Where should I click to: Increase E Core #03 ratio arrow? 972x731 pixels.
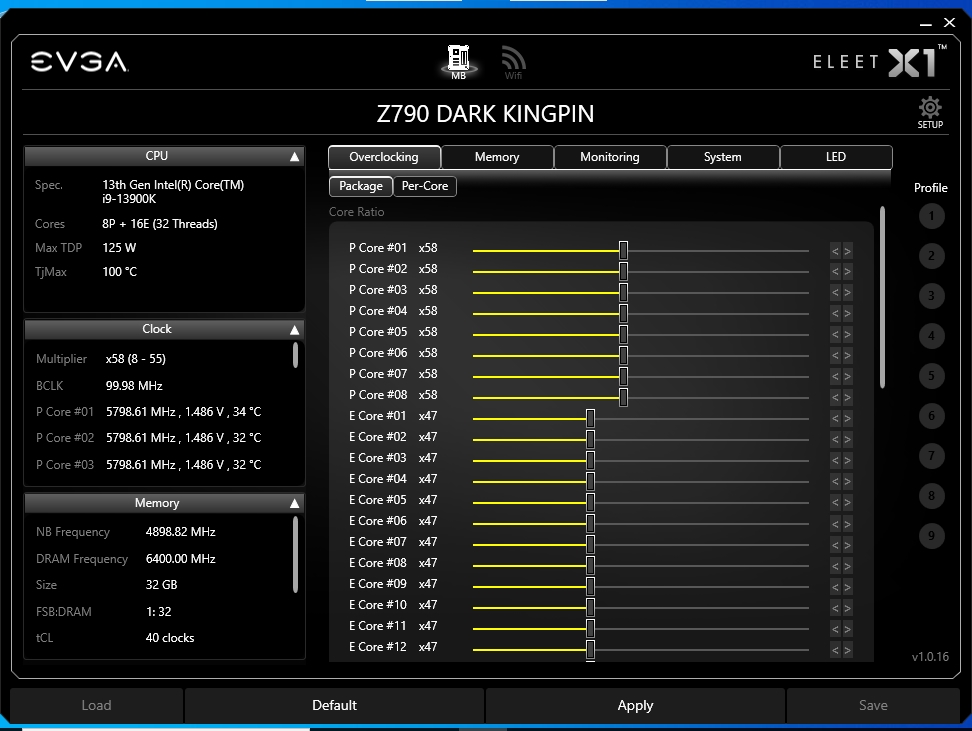tap(847, 461)
